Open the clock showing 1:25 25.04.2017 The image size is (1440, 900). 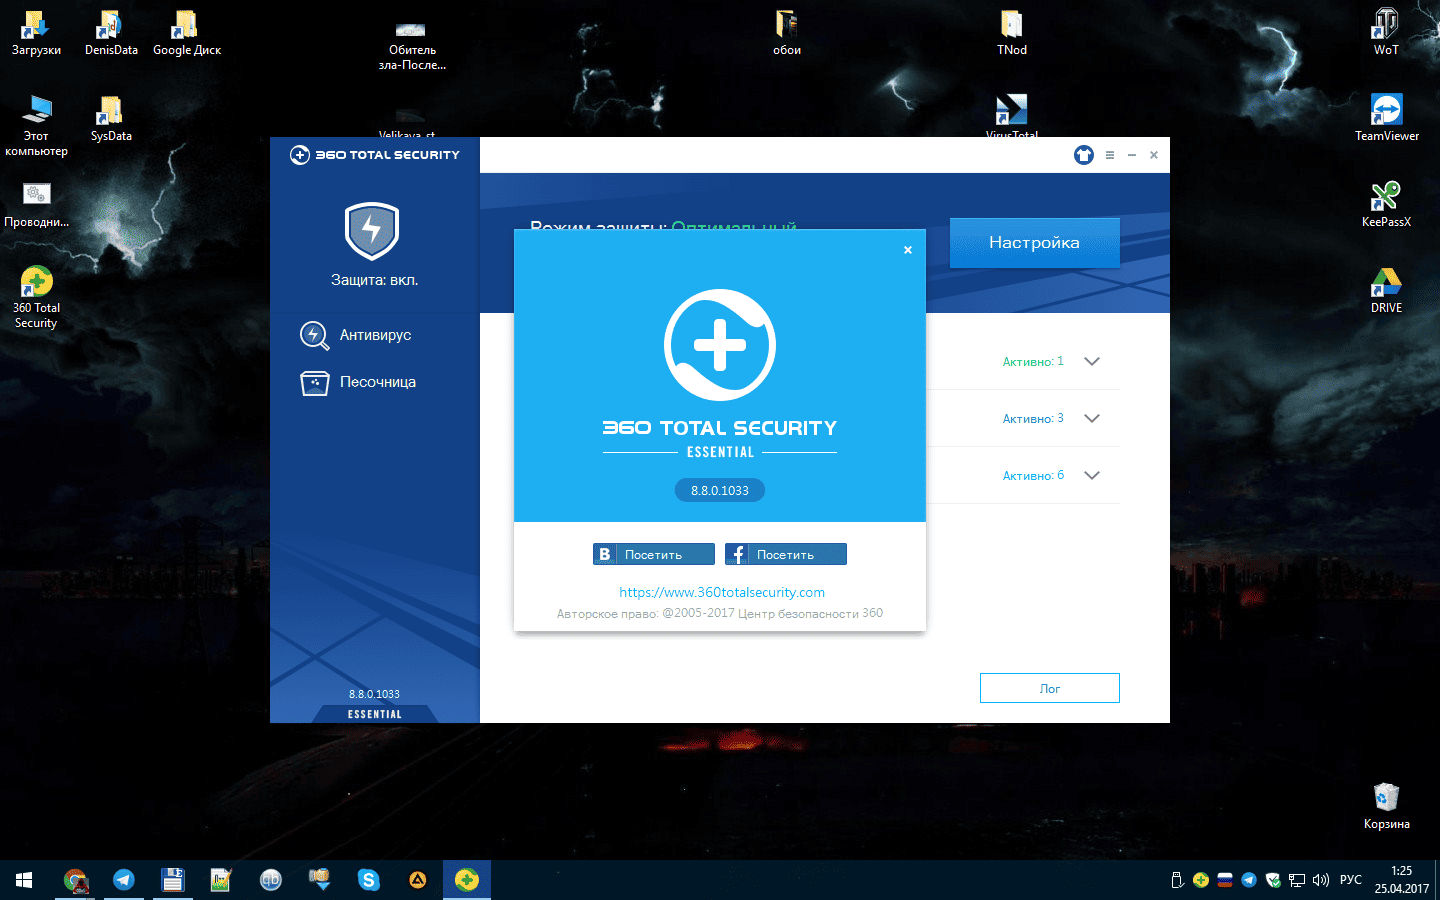click(1401, 880)
